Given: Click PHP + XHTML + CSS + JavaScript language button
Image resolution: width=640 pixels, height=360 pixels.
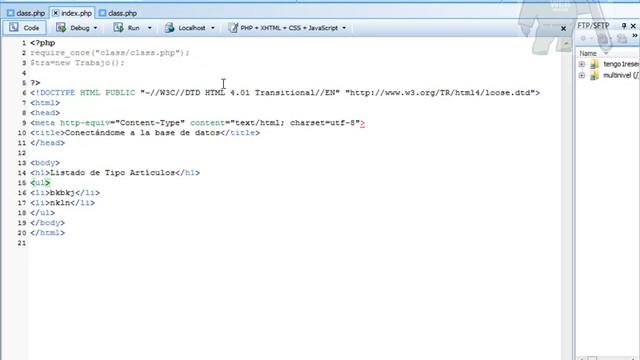Looking at the screenshot, I should tap(283, 28).
